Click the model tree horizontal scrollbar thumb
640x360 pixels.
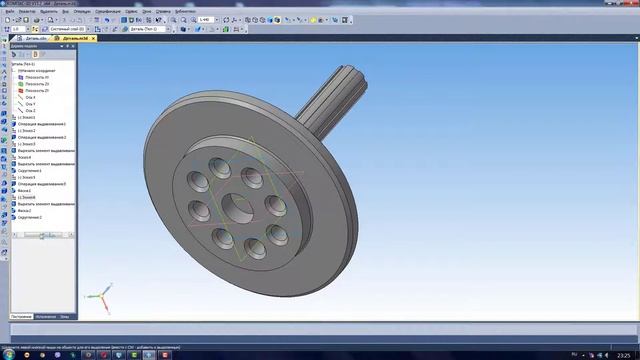pos(42,235)
